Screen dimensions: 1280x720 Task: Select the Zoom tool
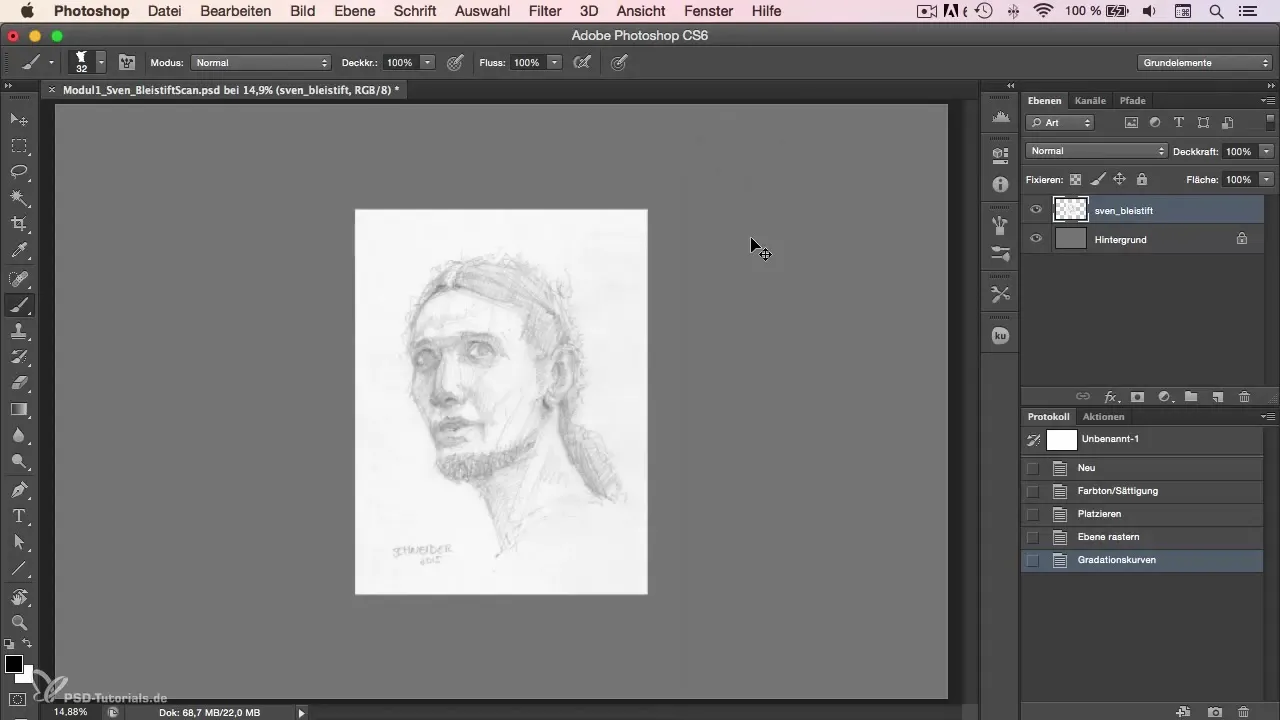point(19,623)
